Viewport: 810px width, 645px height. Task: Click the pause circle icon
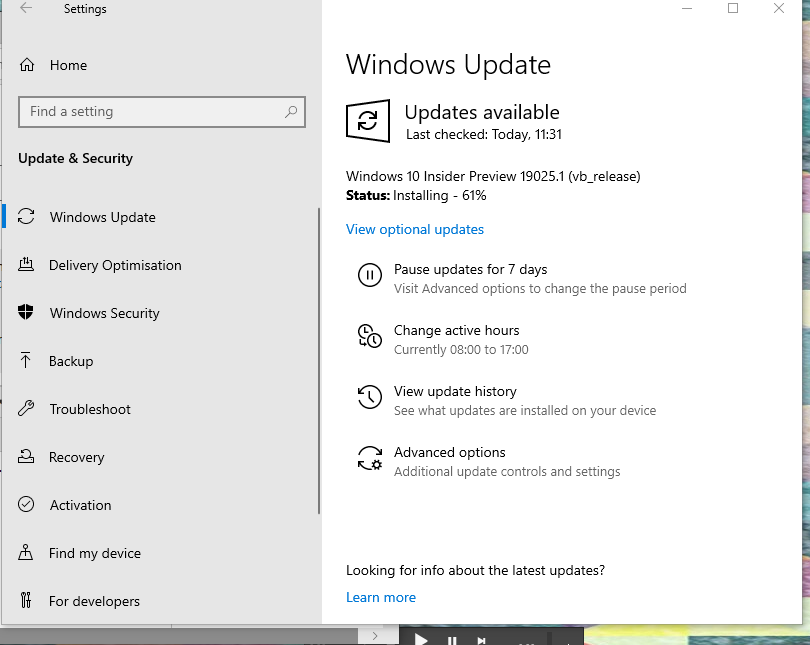370,275
